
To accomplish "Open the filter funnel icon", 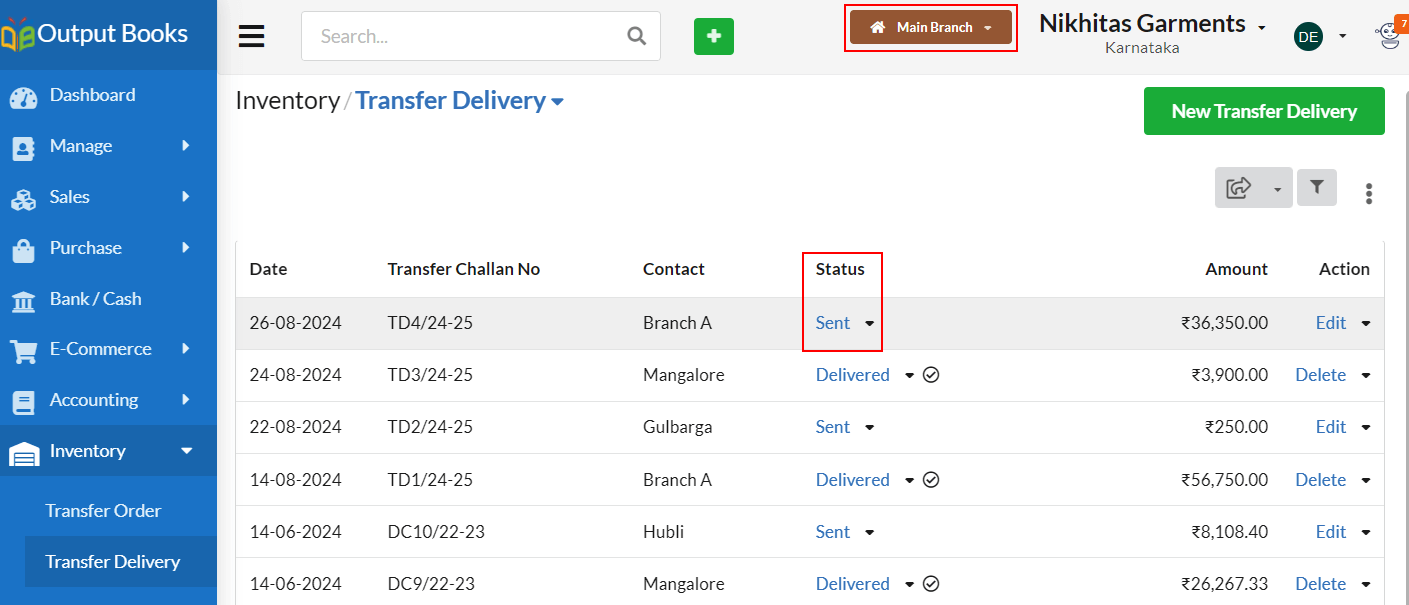I will (1317, 187).
